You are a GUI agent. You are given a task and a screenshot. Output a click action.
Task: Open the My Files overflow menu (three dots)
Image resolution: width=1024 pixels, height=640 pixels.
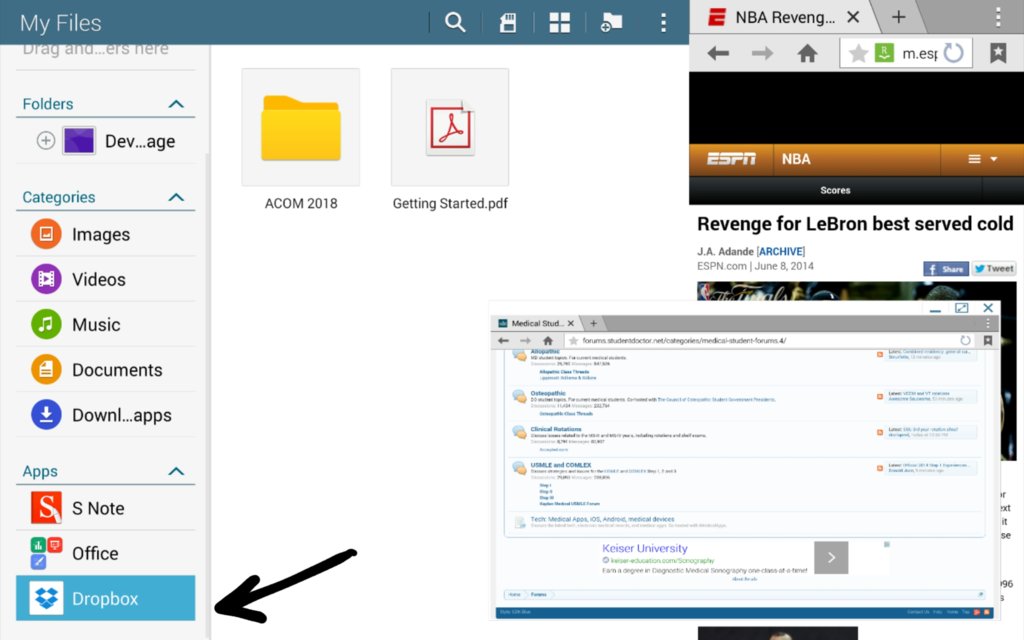pos(663,23)
